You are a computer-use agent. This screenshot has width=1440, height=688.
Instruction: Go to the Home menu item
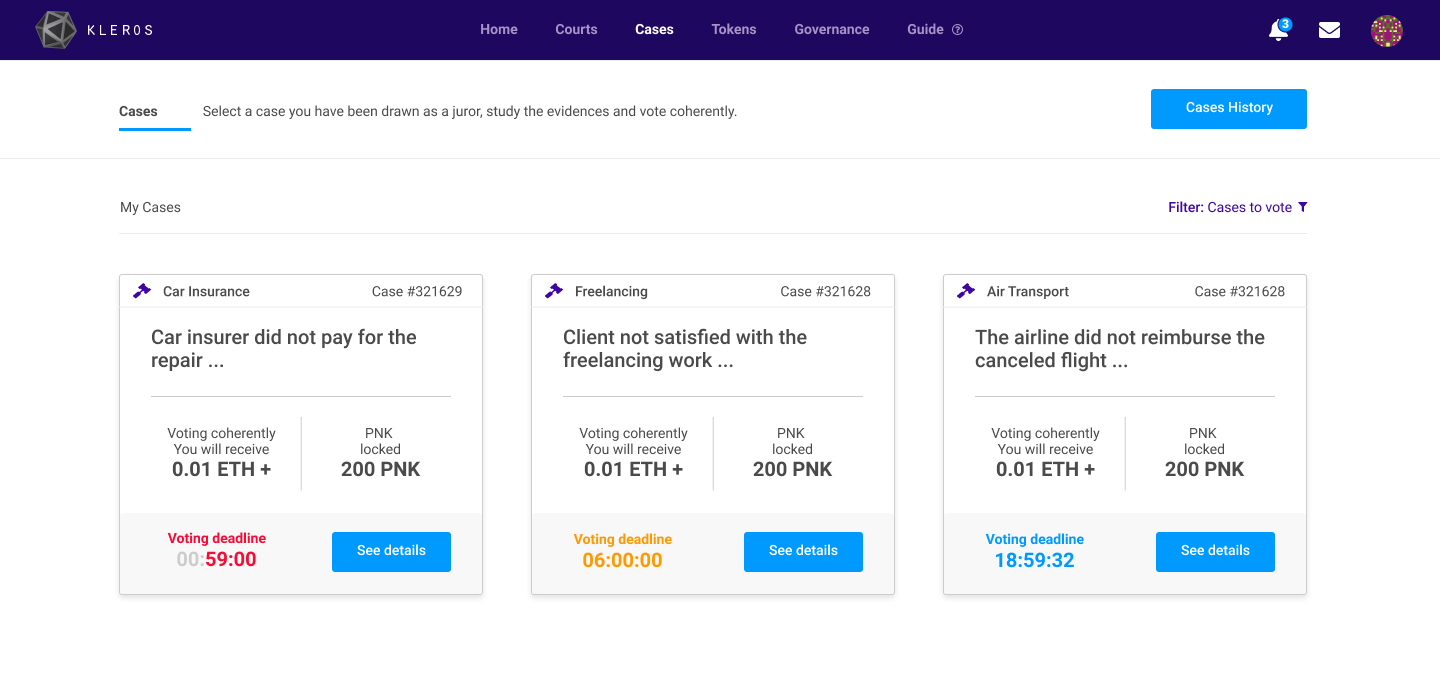coord(499,30)
